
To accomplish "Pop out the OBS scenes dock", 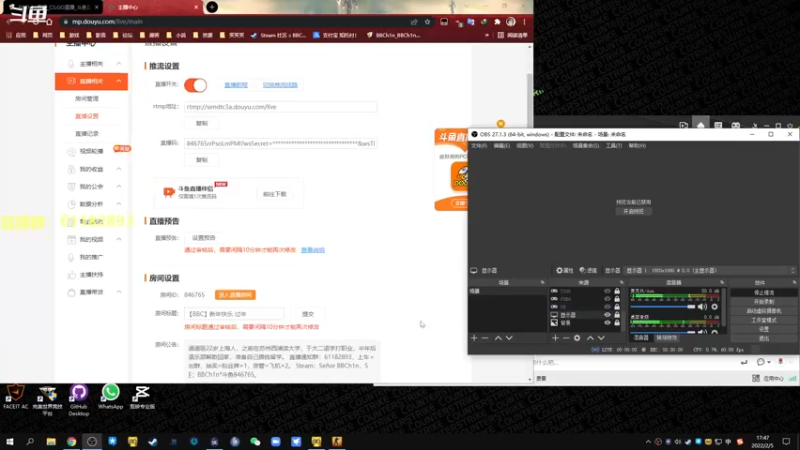I will point(542,282).
